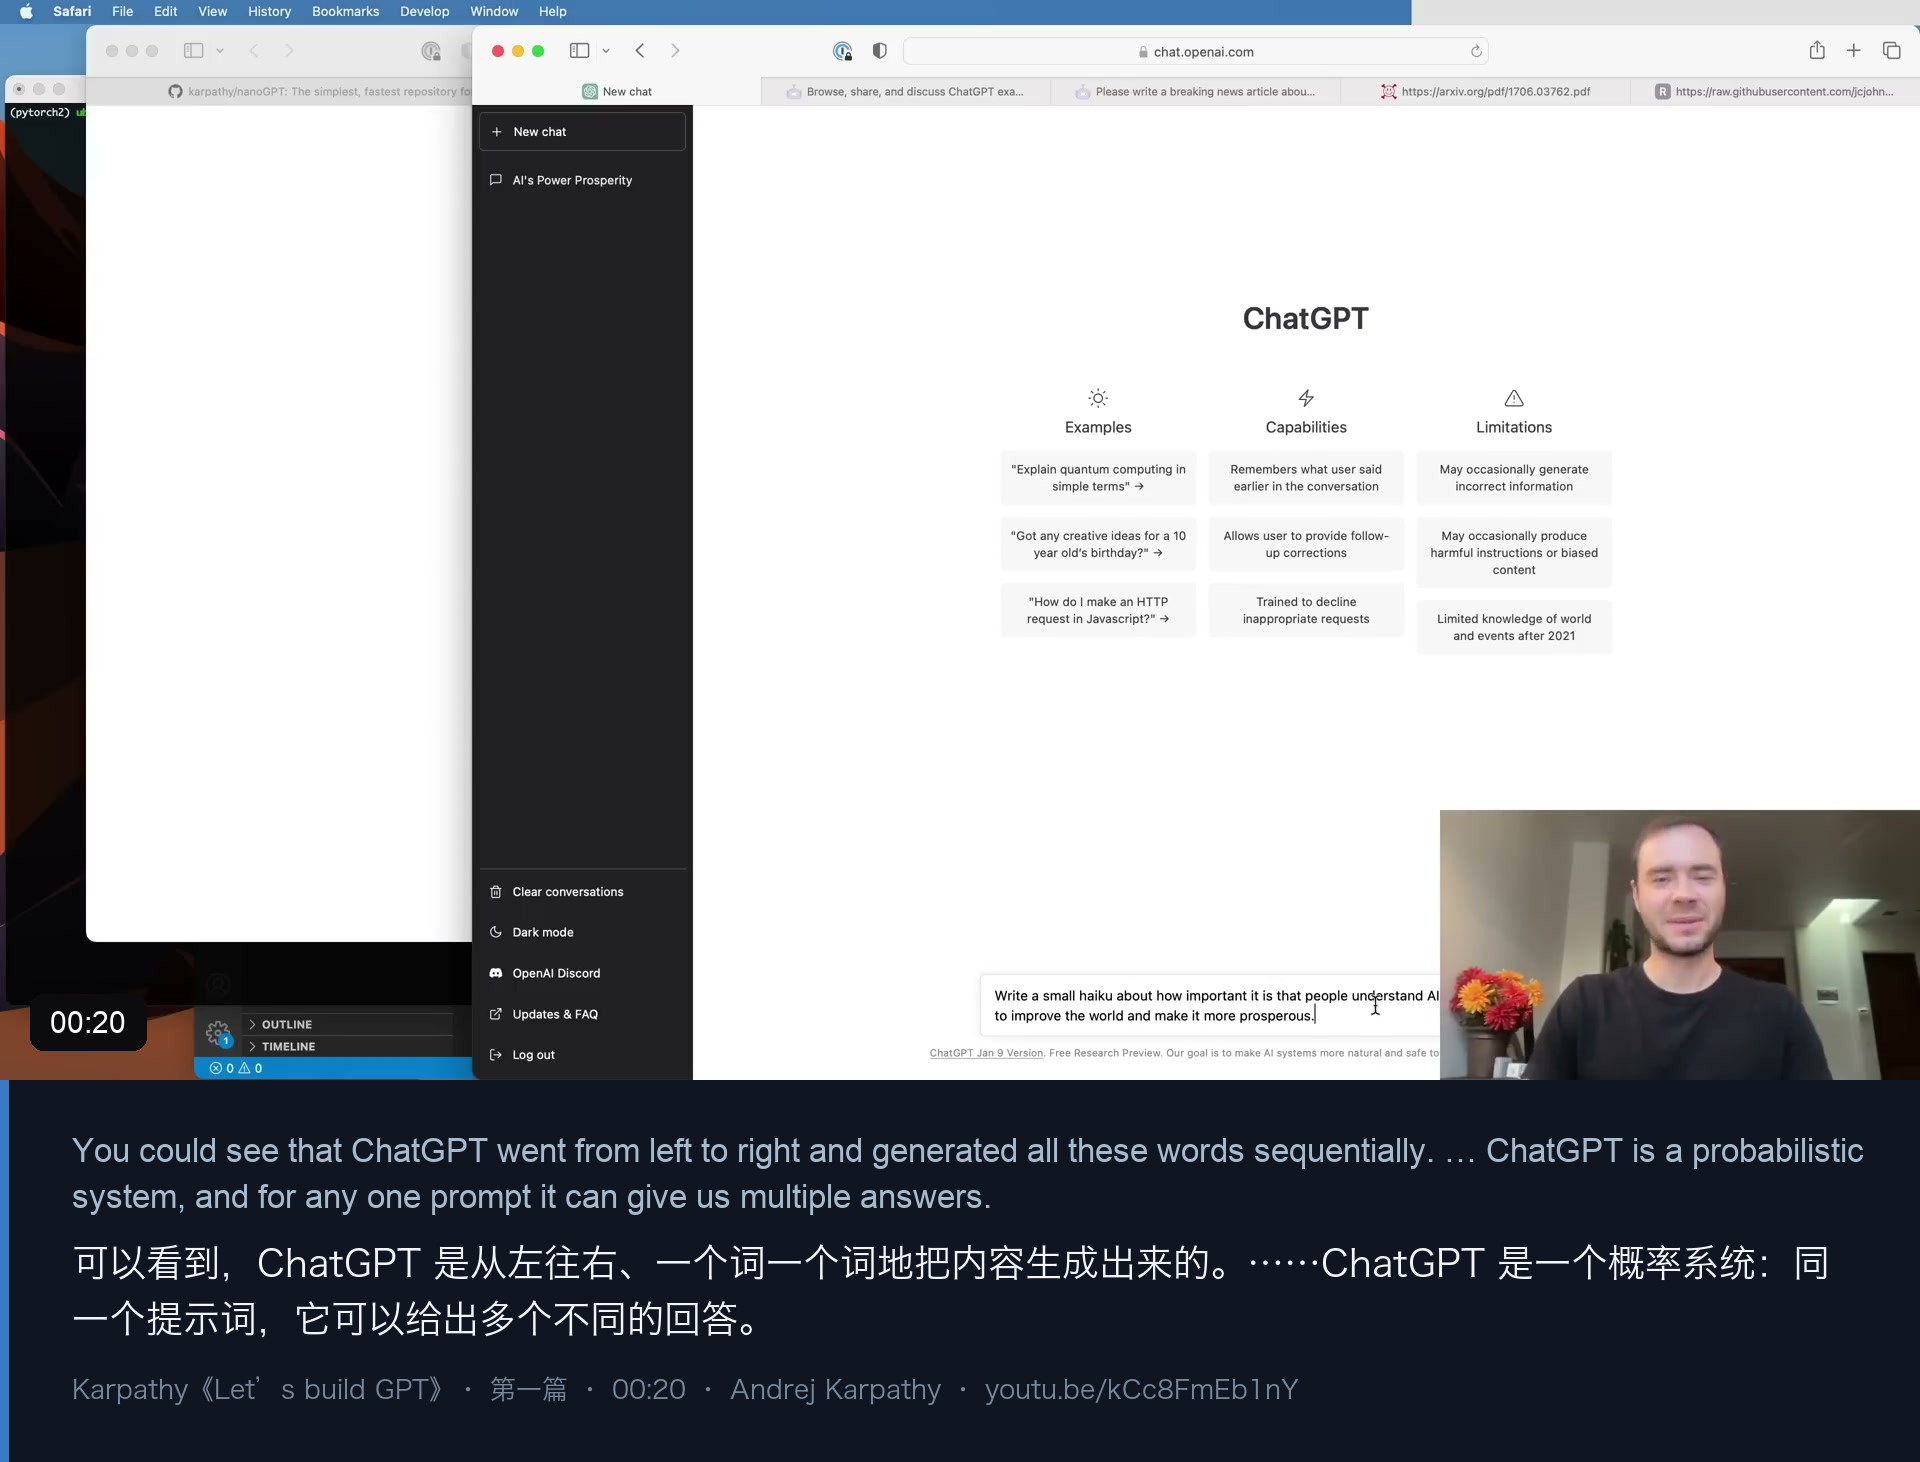The width and height of the screenshot is (1920, 1462).
Task: Go forward in the front Safari window
Action: click(675, 51)
